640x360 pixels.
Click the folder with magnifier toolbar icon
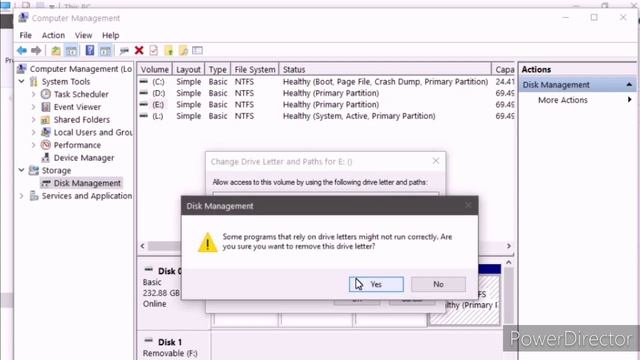point(183,51)
